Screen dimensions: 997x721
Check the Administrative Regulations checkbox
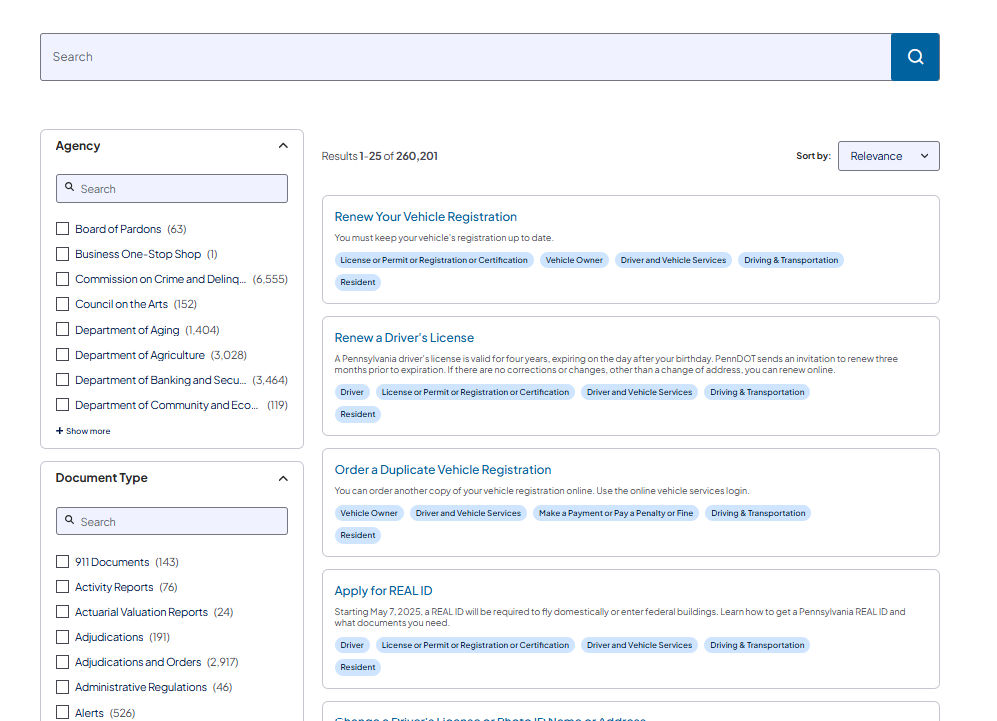click(x=62, y=687)
